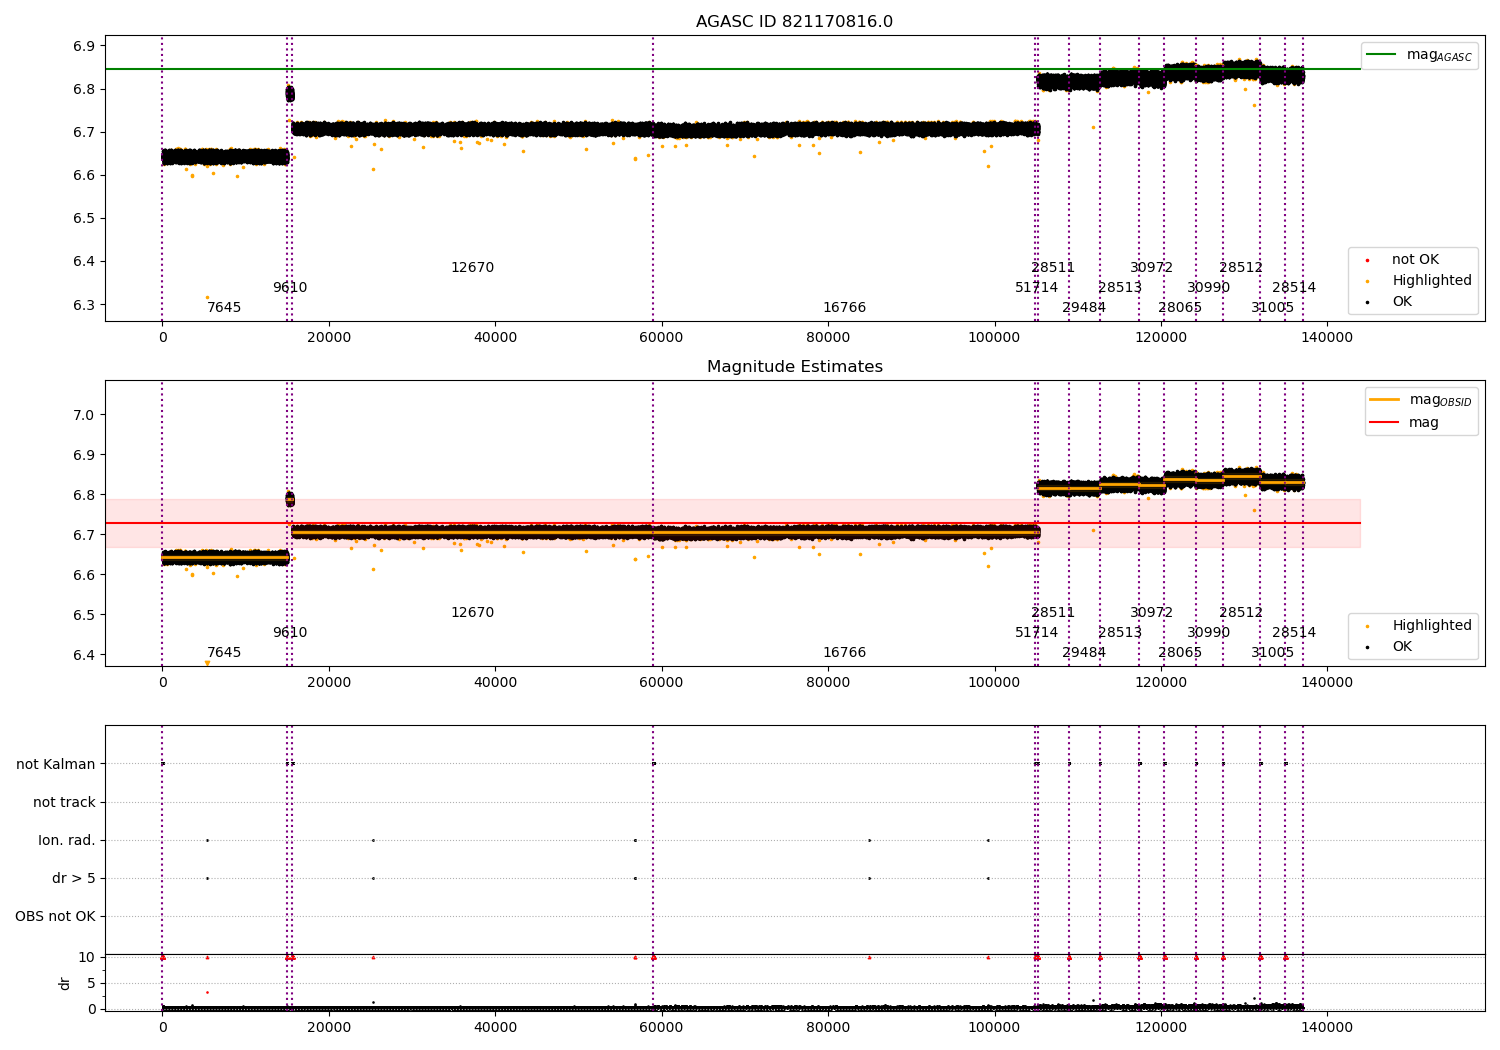The width and height of the screenshot is (1500, 1050).
Task: Click the green mag AGASC legend line sample
Action: pos(1381,55)
